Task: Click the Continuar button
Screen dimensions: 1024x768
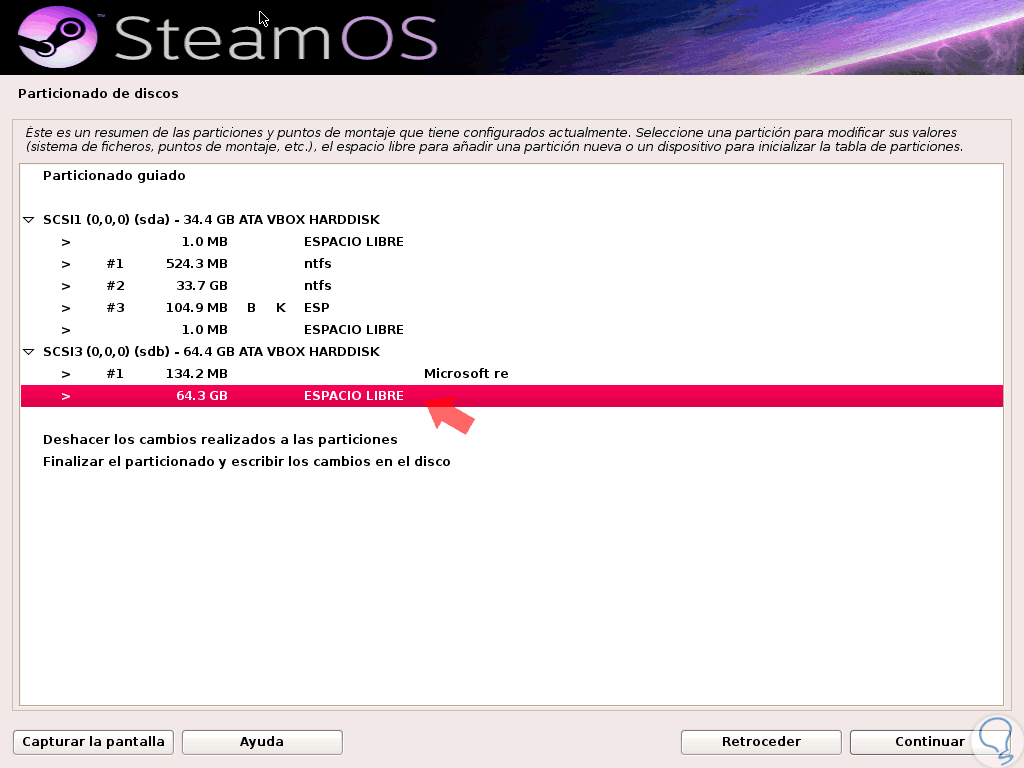Action: pos(929,742)
